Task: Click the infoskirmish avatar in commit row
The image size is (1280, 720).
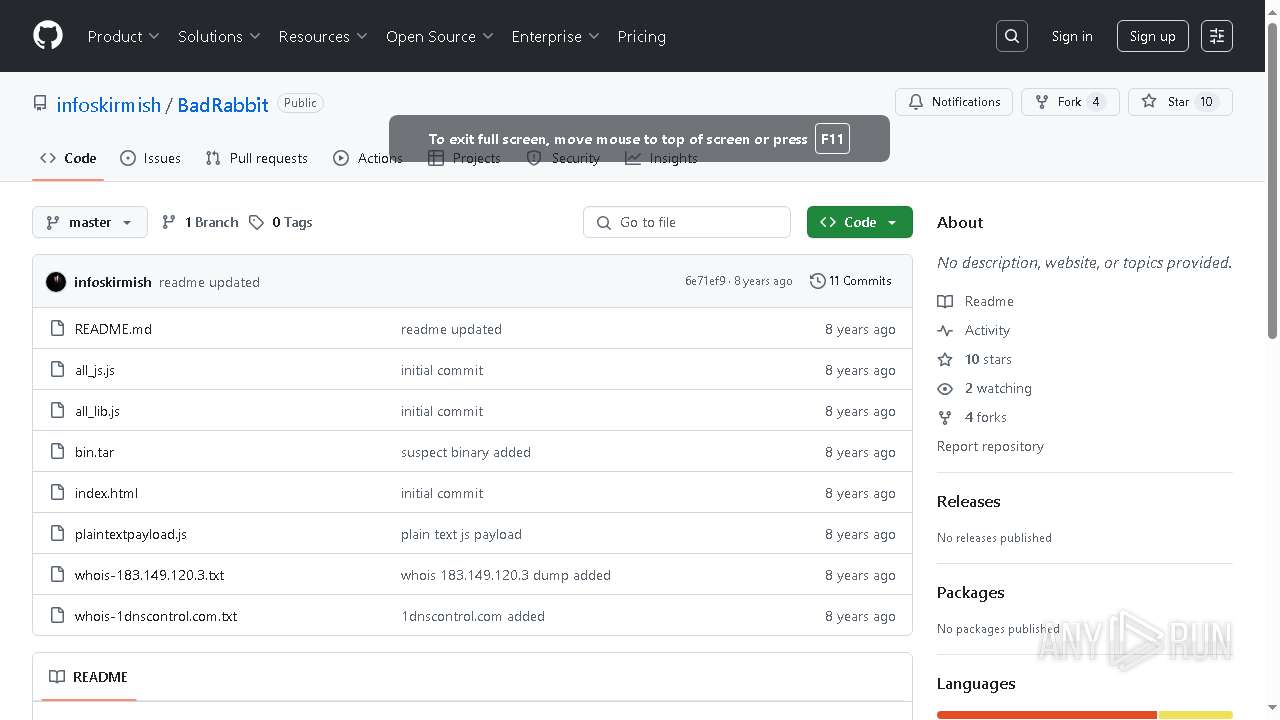Action: pyautogui.click(x=56, y=282)
